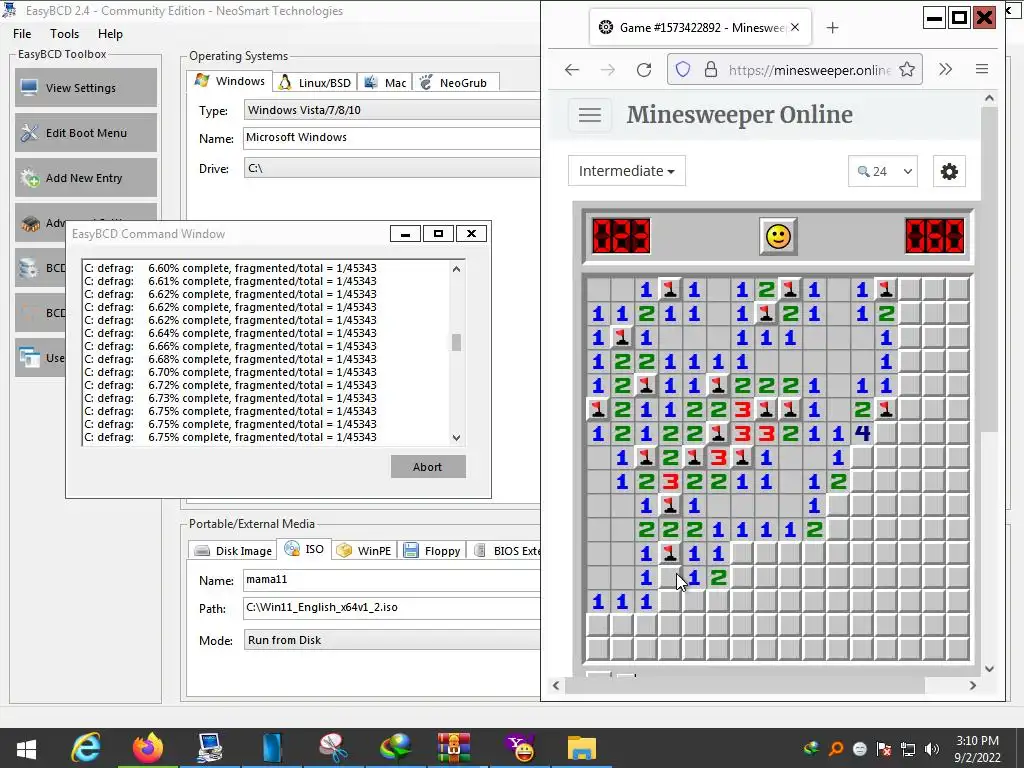Viewport: 1024px width, 768px height.
Task: Select Add New Entry in EasyBCD Toolbox
Action: tap(86, 178)
